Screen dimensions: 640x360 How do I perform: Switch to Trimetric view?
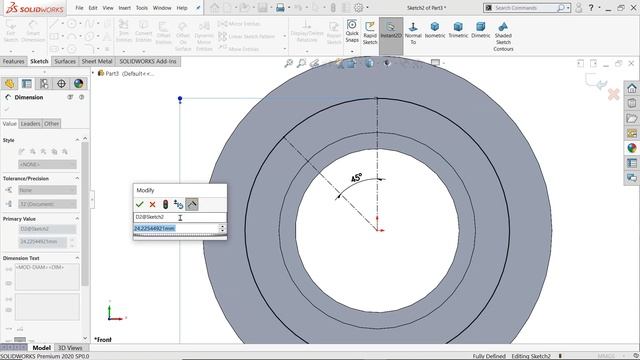(x=458, y=30)
